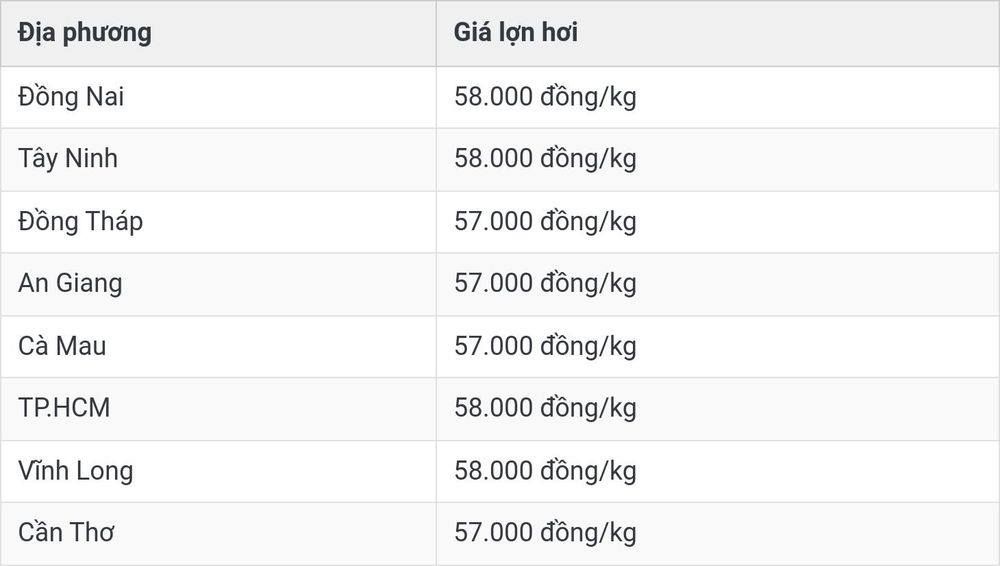Click Cà Mau price 57.000 đồng/kg
This screenshot has height=566, width=1000.
point(545,346)
